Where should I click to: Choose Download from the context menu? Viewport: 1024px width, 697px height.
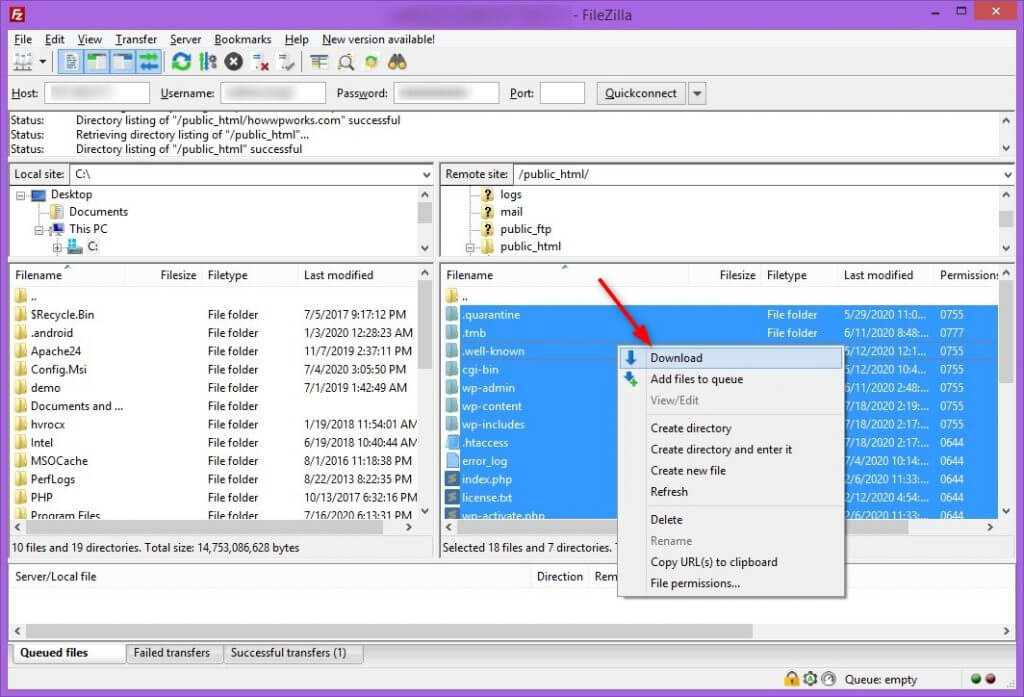pos(731,358)
